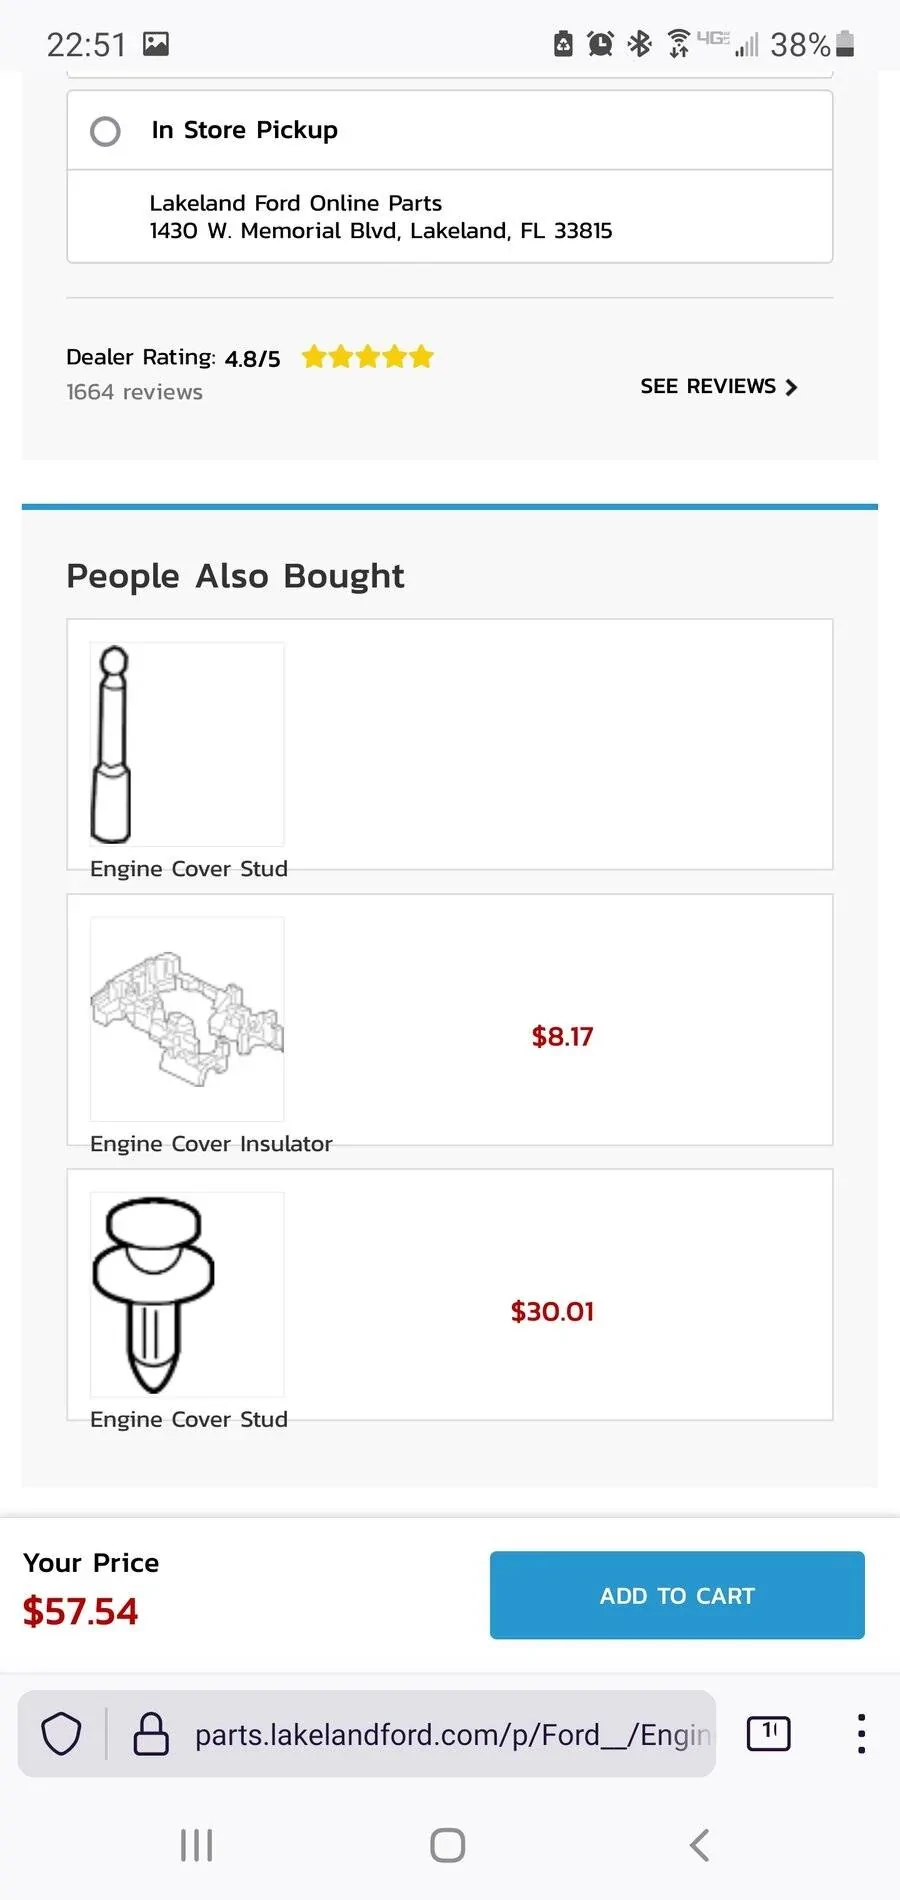This screenshot has width=900, height=1900.
Task: Tap the address bar URL field
Action: click(x=452, y=1734)
